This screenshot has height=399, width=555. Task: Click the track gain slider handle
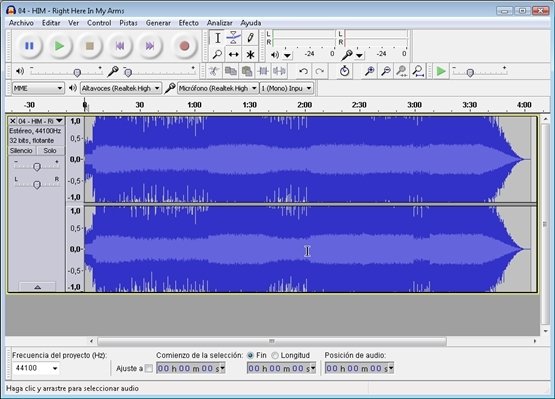click(x=37, y=166)
